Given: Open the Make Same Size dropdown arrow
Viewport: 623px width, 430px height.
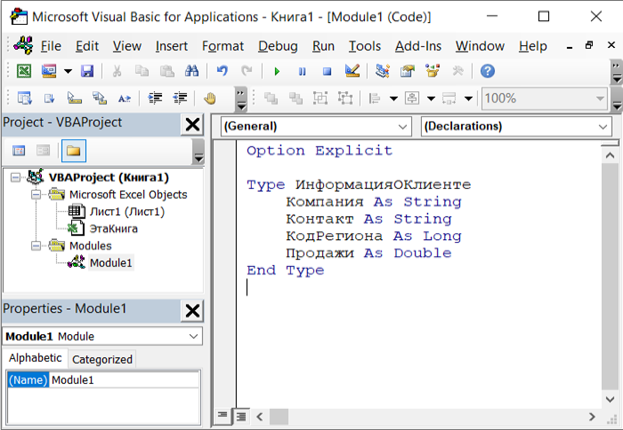Looking at the screenshot, I should pyautogui.click(x=468, y=98).
